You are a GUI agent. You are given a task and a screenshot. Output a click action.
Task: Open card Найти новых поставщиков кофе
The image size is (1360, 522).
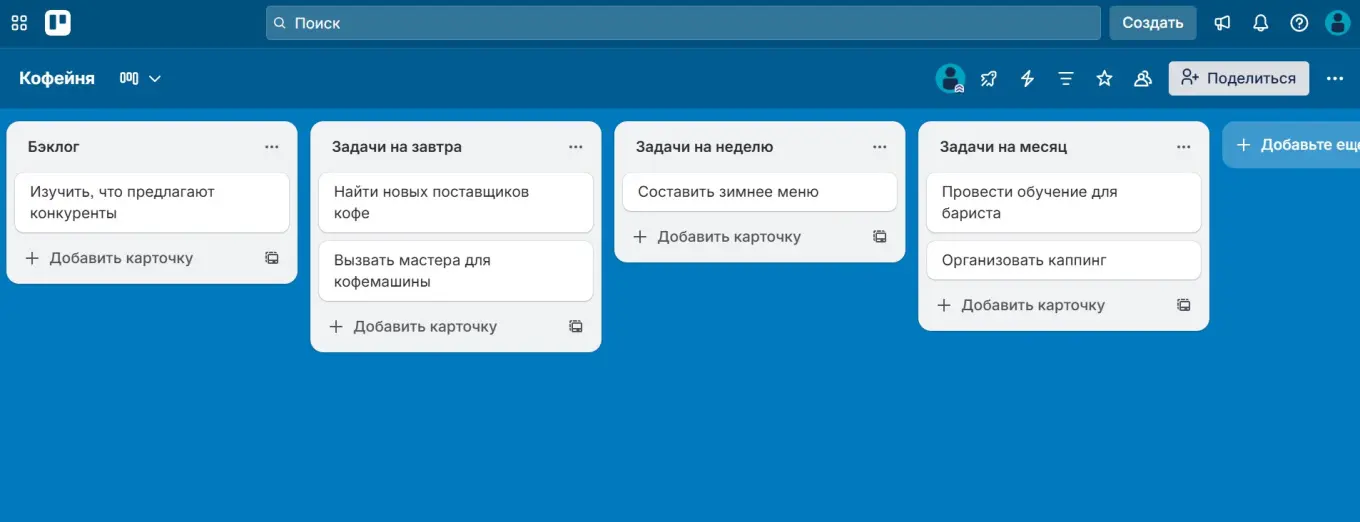click(x=456, y=202)
